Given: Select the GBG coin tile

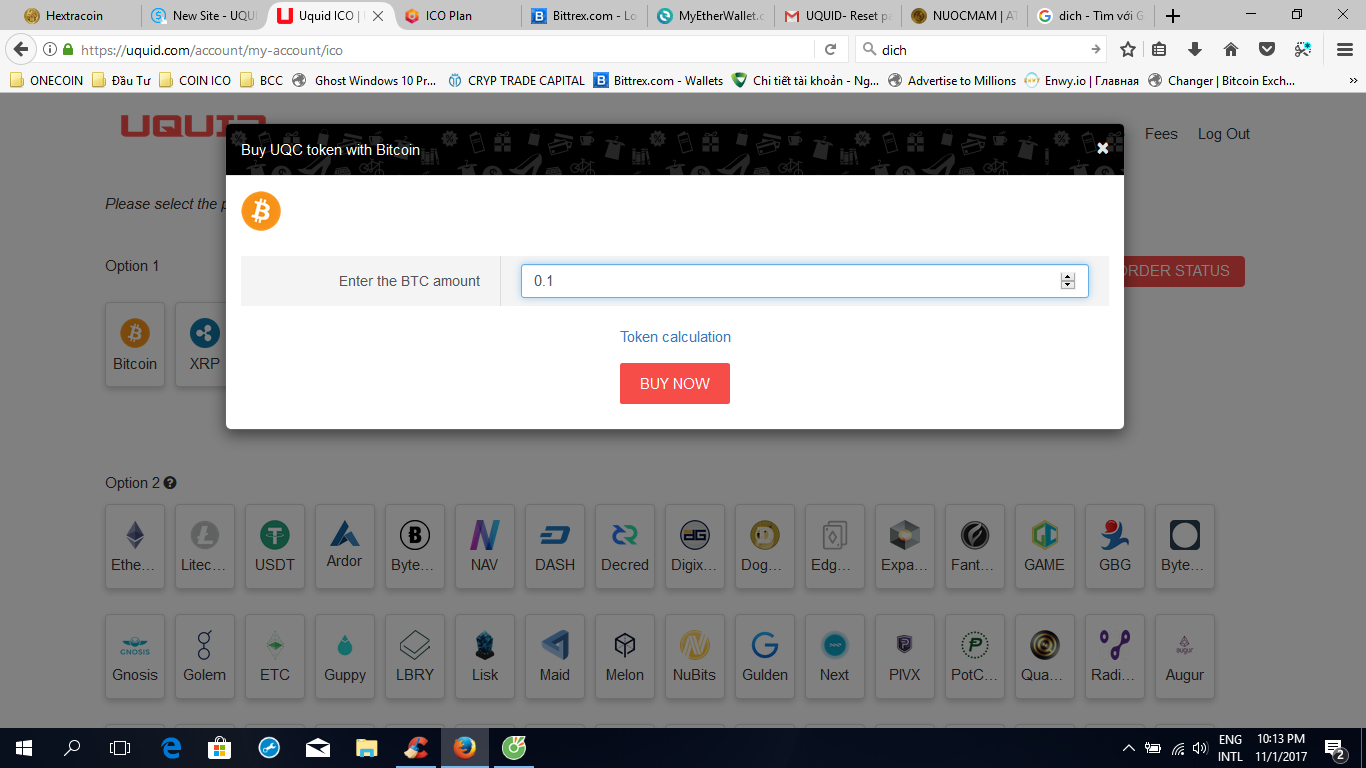Looking at the screenshot, I should point(1115,546).
